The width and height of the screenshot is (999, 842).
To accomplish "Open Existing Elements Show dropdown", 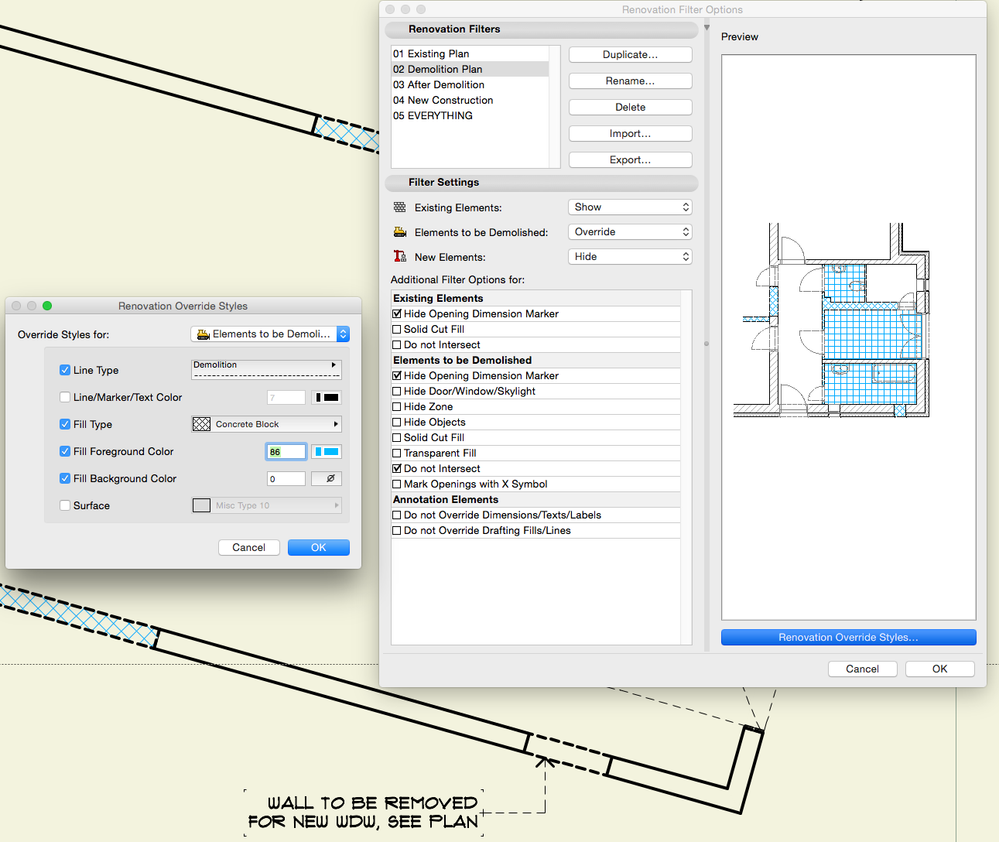I will pyautogui.click(x=630, y=207).
